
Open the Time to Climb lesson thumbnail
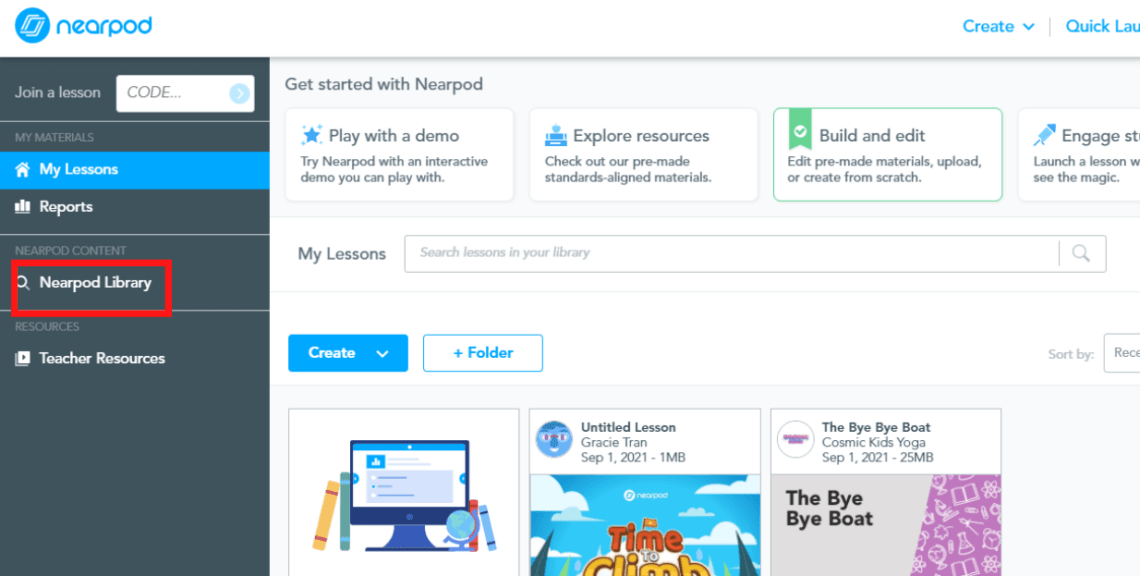pos(644,525)
